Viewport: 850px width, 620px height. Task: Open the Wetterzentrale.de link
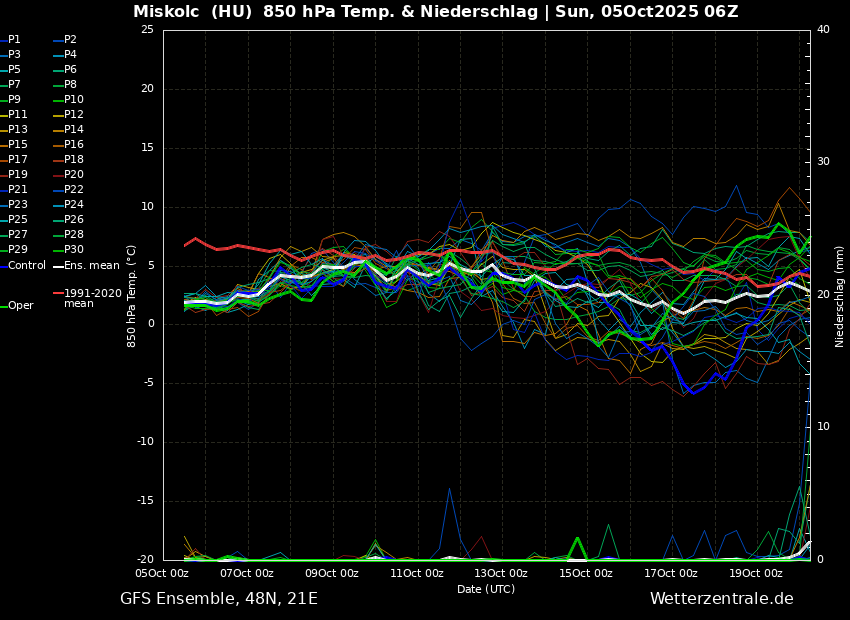[x=721, y=599]
